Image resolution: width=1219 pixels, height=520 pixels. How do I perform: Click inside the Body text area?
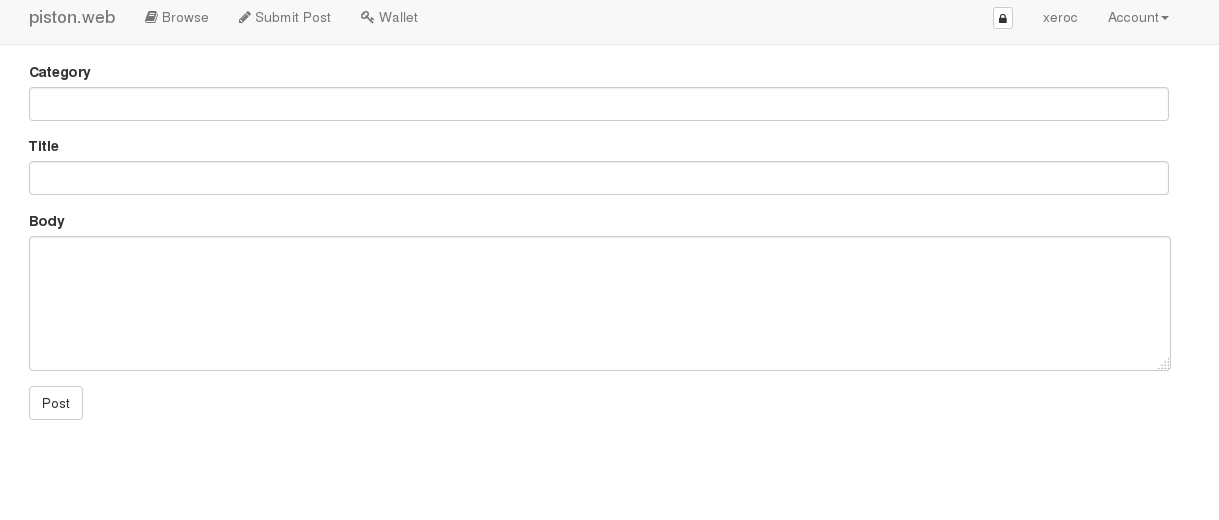[x=600, y=303]
